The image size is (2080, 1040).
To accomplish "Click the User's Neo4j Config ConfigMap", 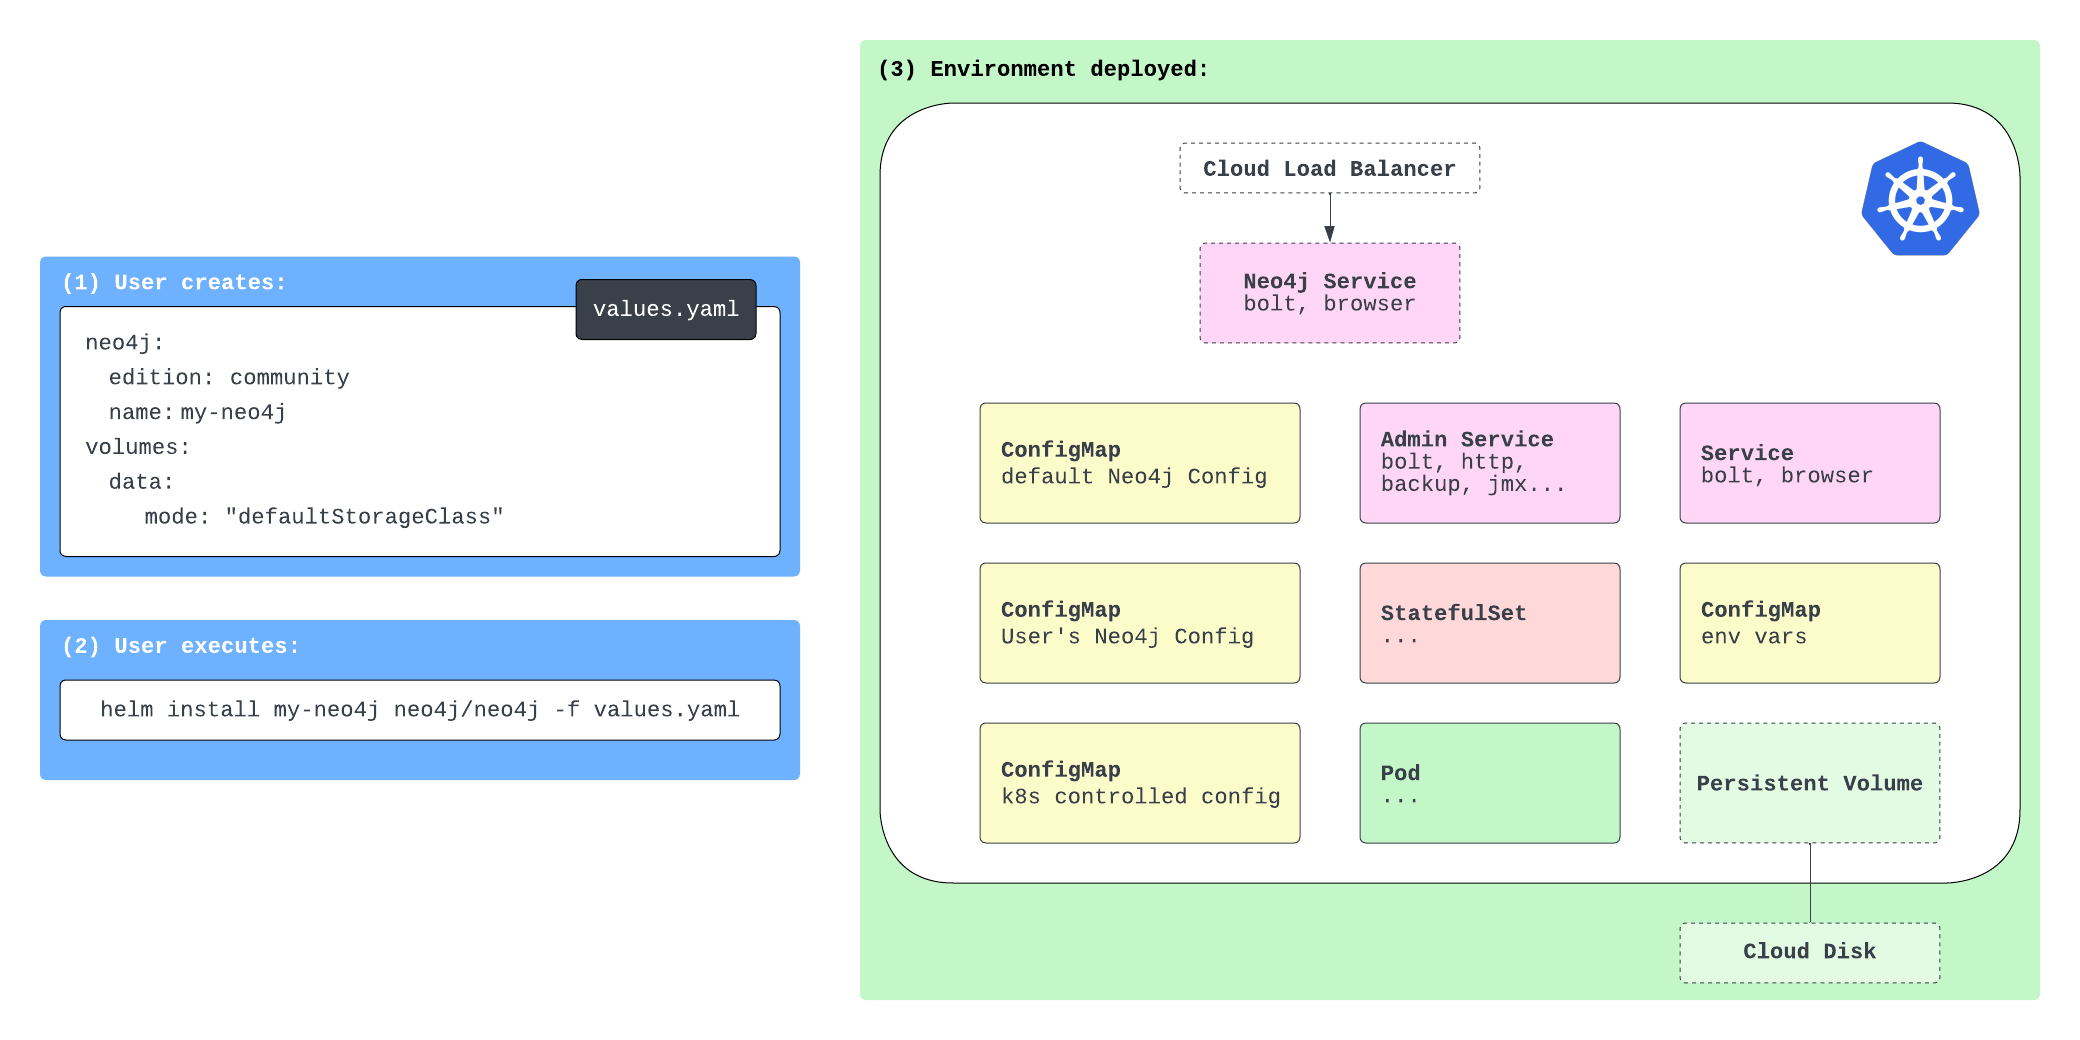I will click(x=1139, y=623).
